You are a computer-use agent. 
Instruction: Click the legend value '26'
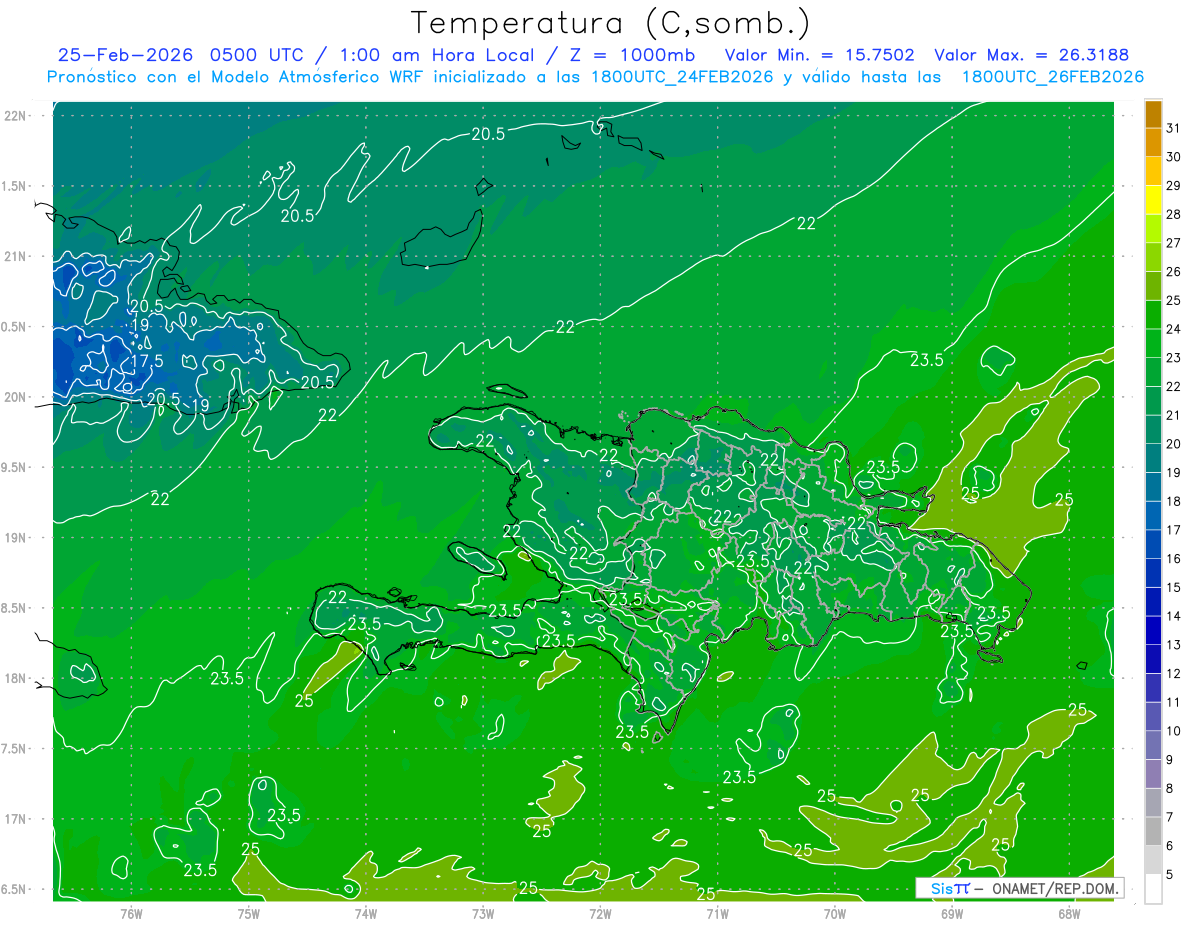click(x=1174, y=272)
